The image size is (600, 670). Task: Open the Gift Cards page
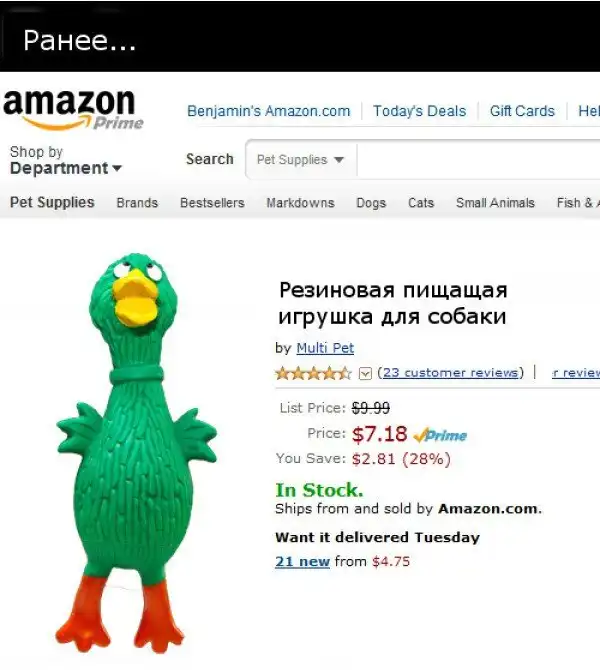coord(522,111)
